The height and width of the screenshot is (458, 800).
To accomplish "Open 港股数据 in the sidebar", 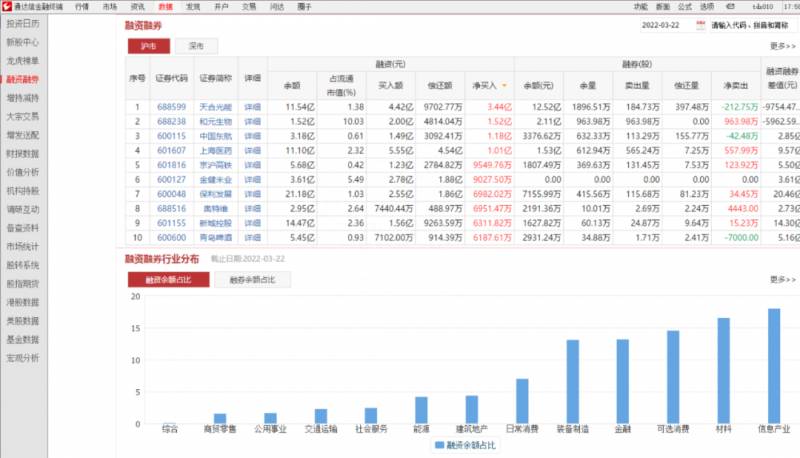I will pyautogui.click(x=23, y=302).
